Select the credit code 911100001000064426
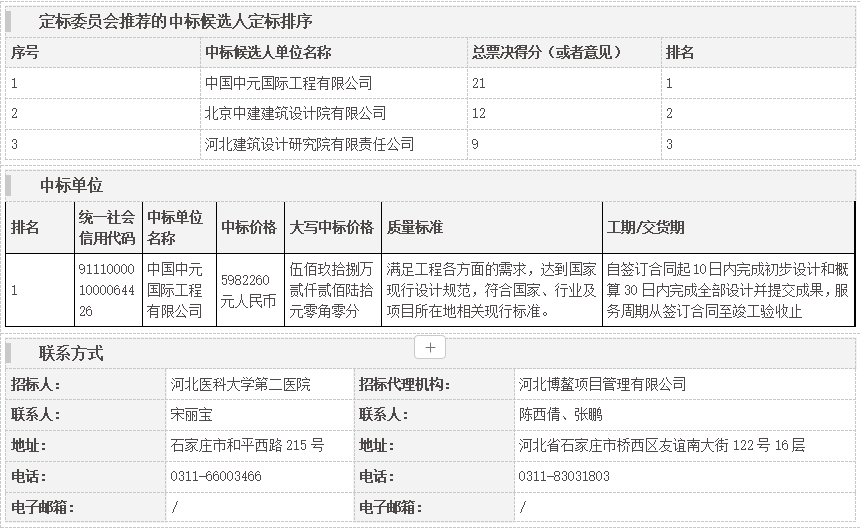Image resolution: width=861 pixels, height=528 pixels. tap(107, 290)
